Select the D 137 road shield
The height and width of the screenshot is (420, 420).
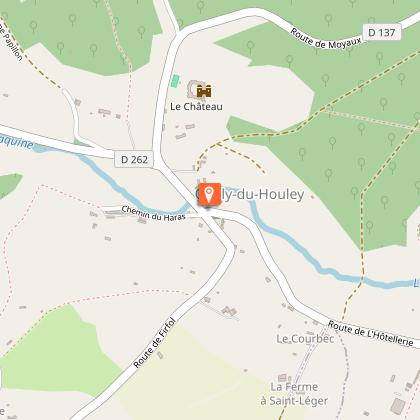pos(382,32)
